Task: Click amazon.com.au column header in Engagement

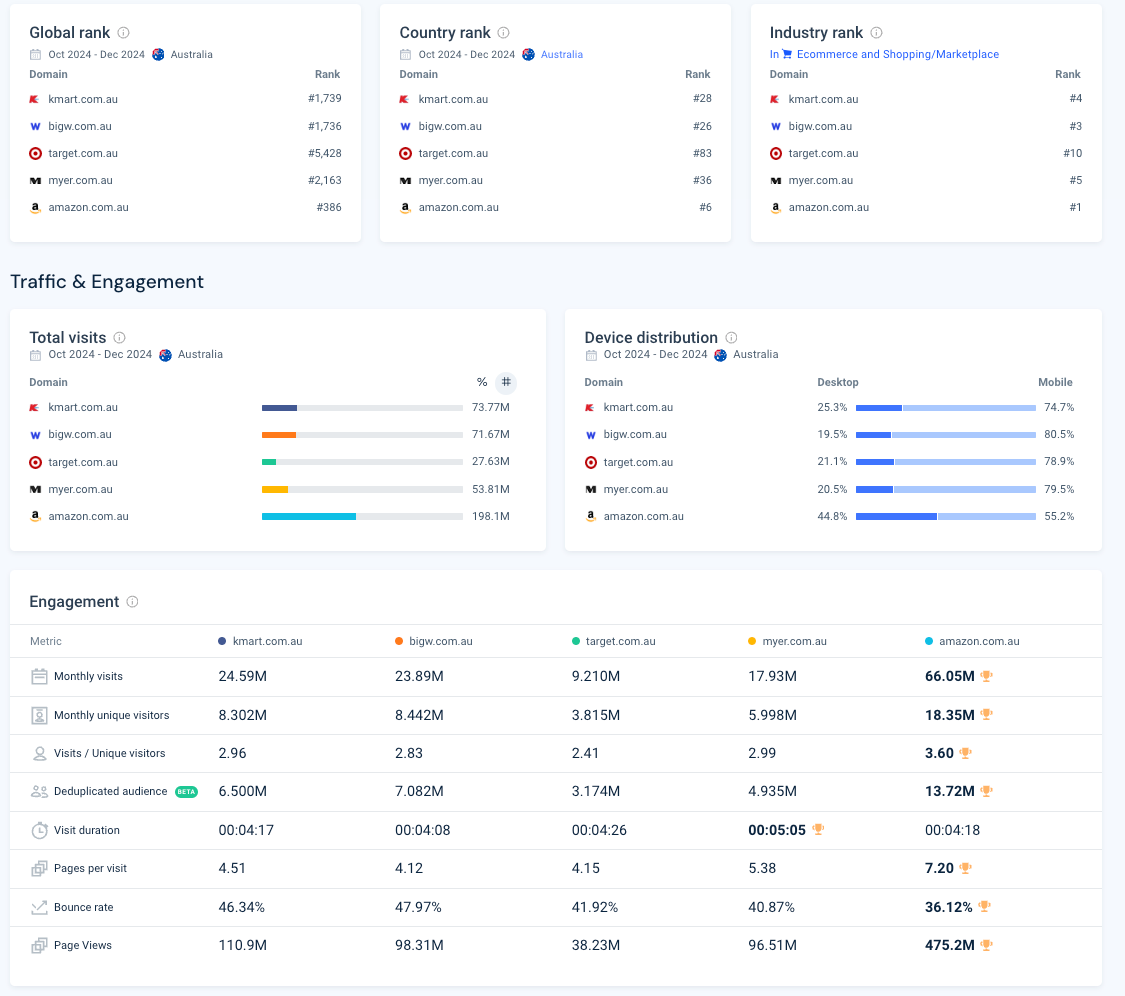Action: pos(979,642)
